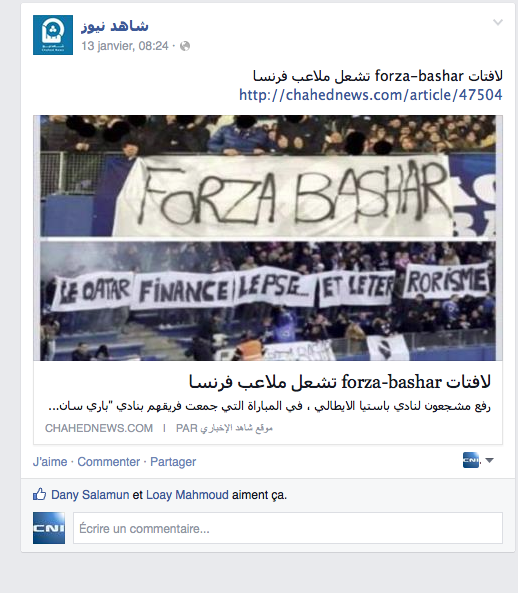Viewport: 518px width, 593px height.
Task: Click the CHAHEDNEWS.COM source label
Action: coord(99,428)
